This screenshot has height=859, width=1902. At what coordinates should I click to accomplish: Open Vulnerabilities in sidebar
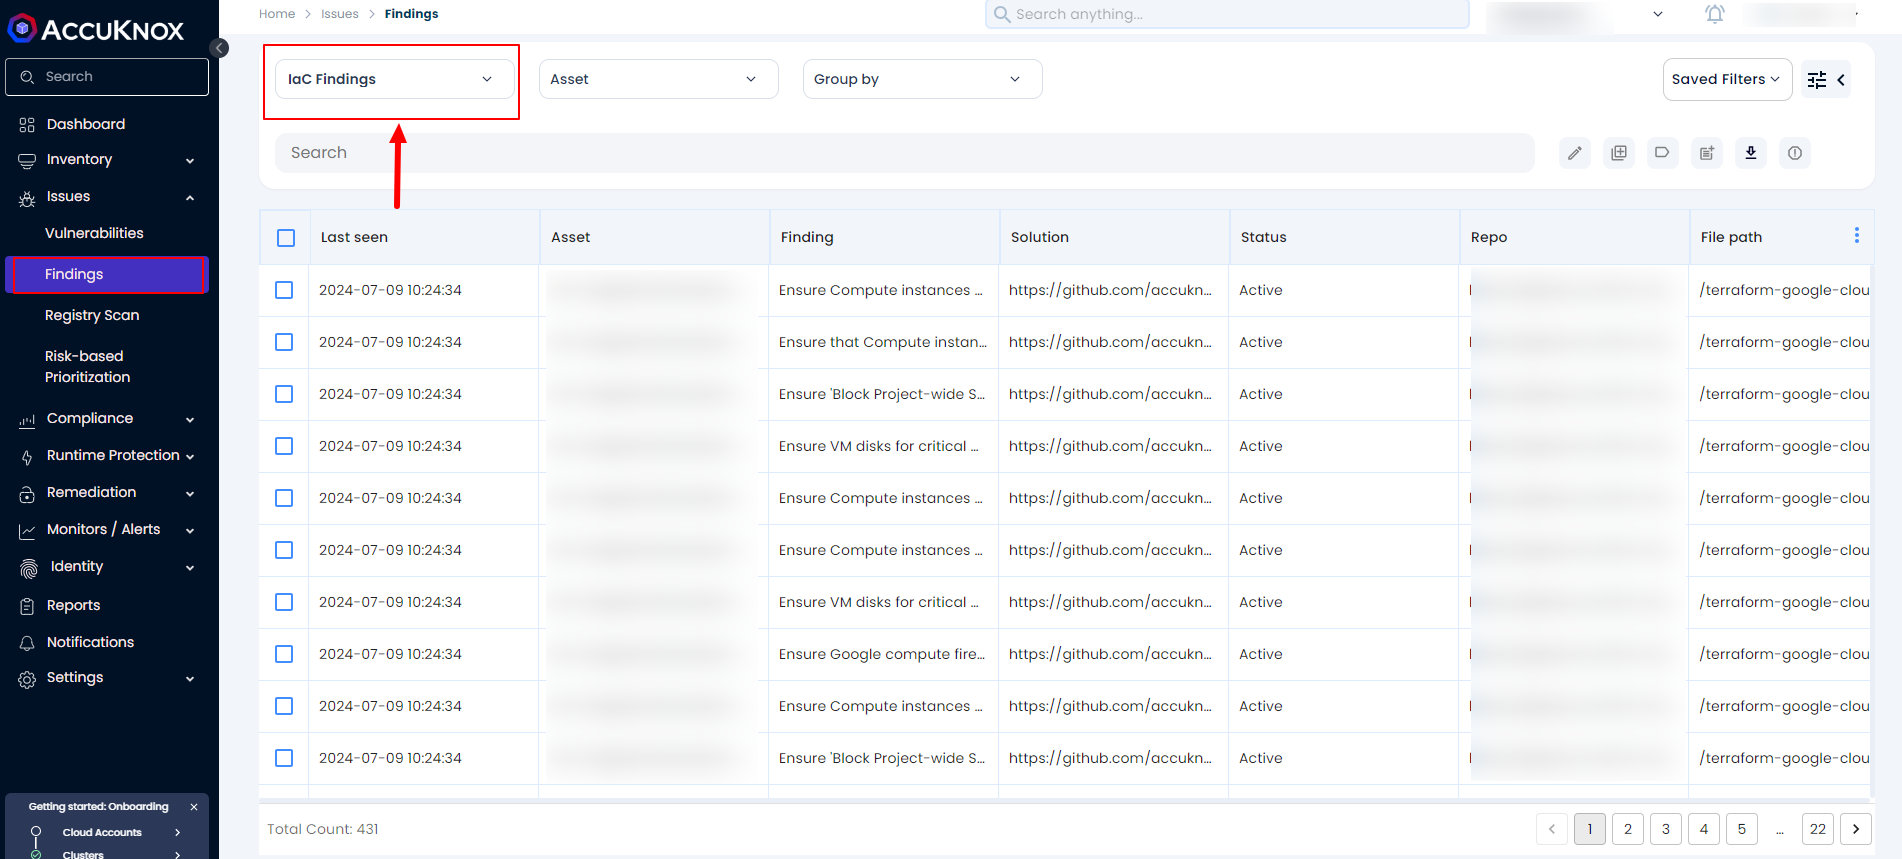point(94,233)
